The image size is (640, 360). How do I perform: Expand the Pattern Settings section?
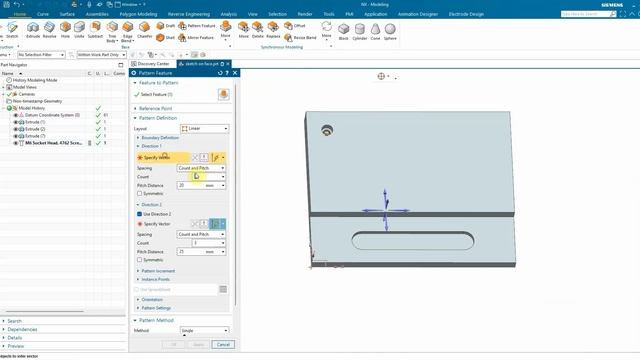tap(156, 308)
